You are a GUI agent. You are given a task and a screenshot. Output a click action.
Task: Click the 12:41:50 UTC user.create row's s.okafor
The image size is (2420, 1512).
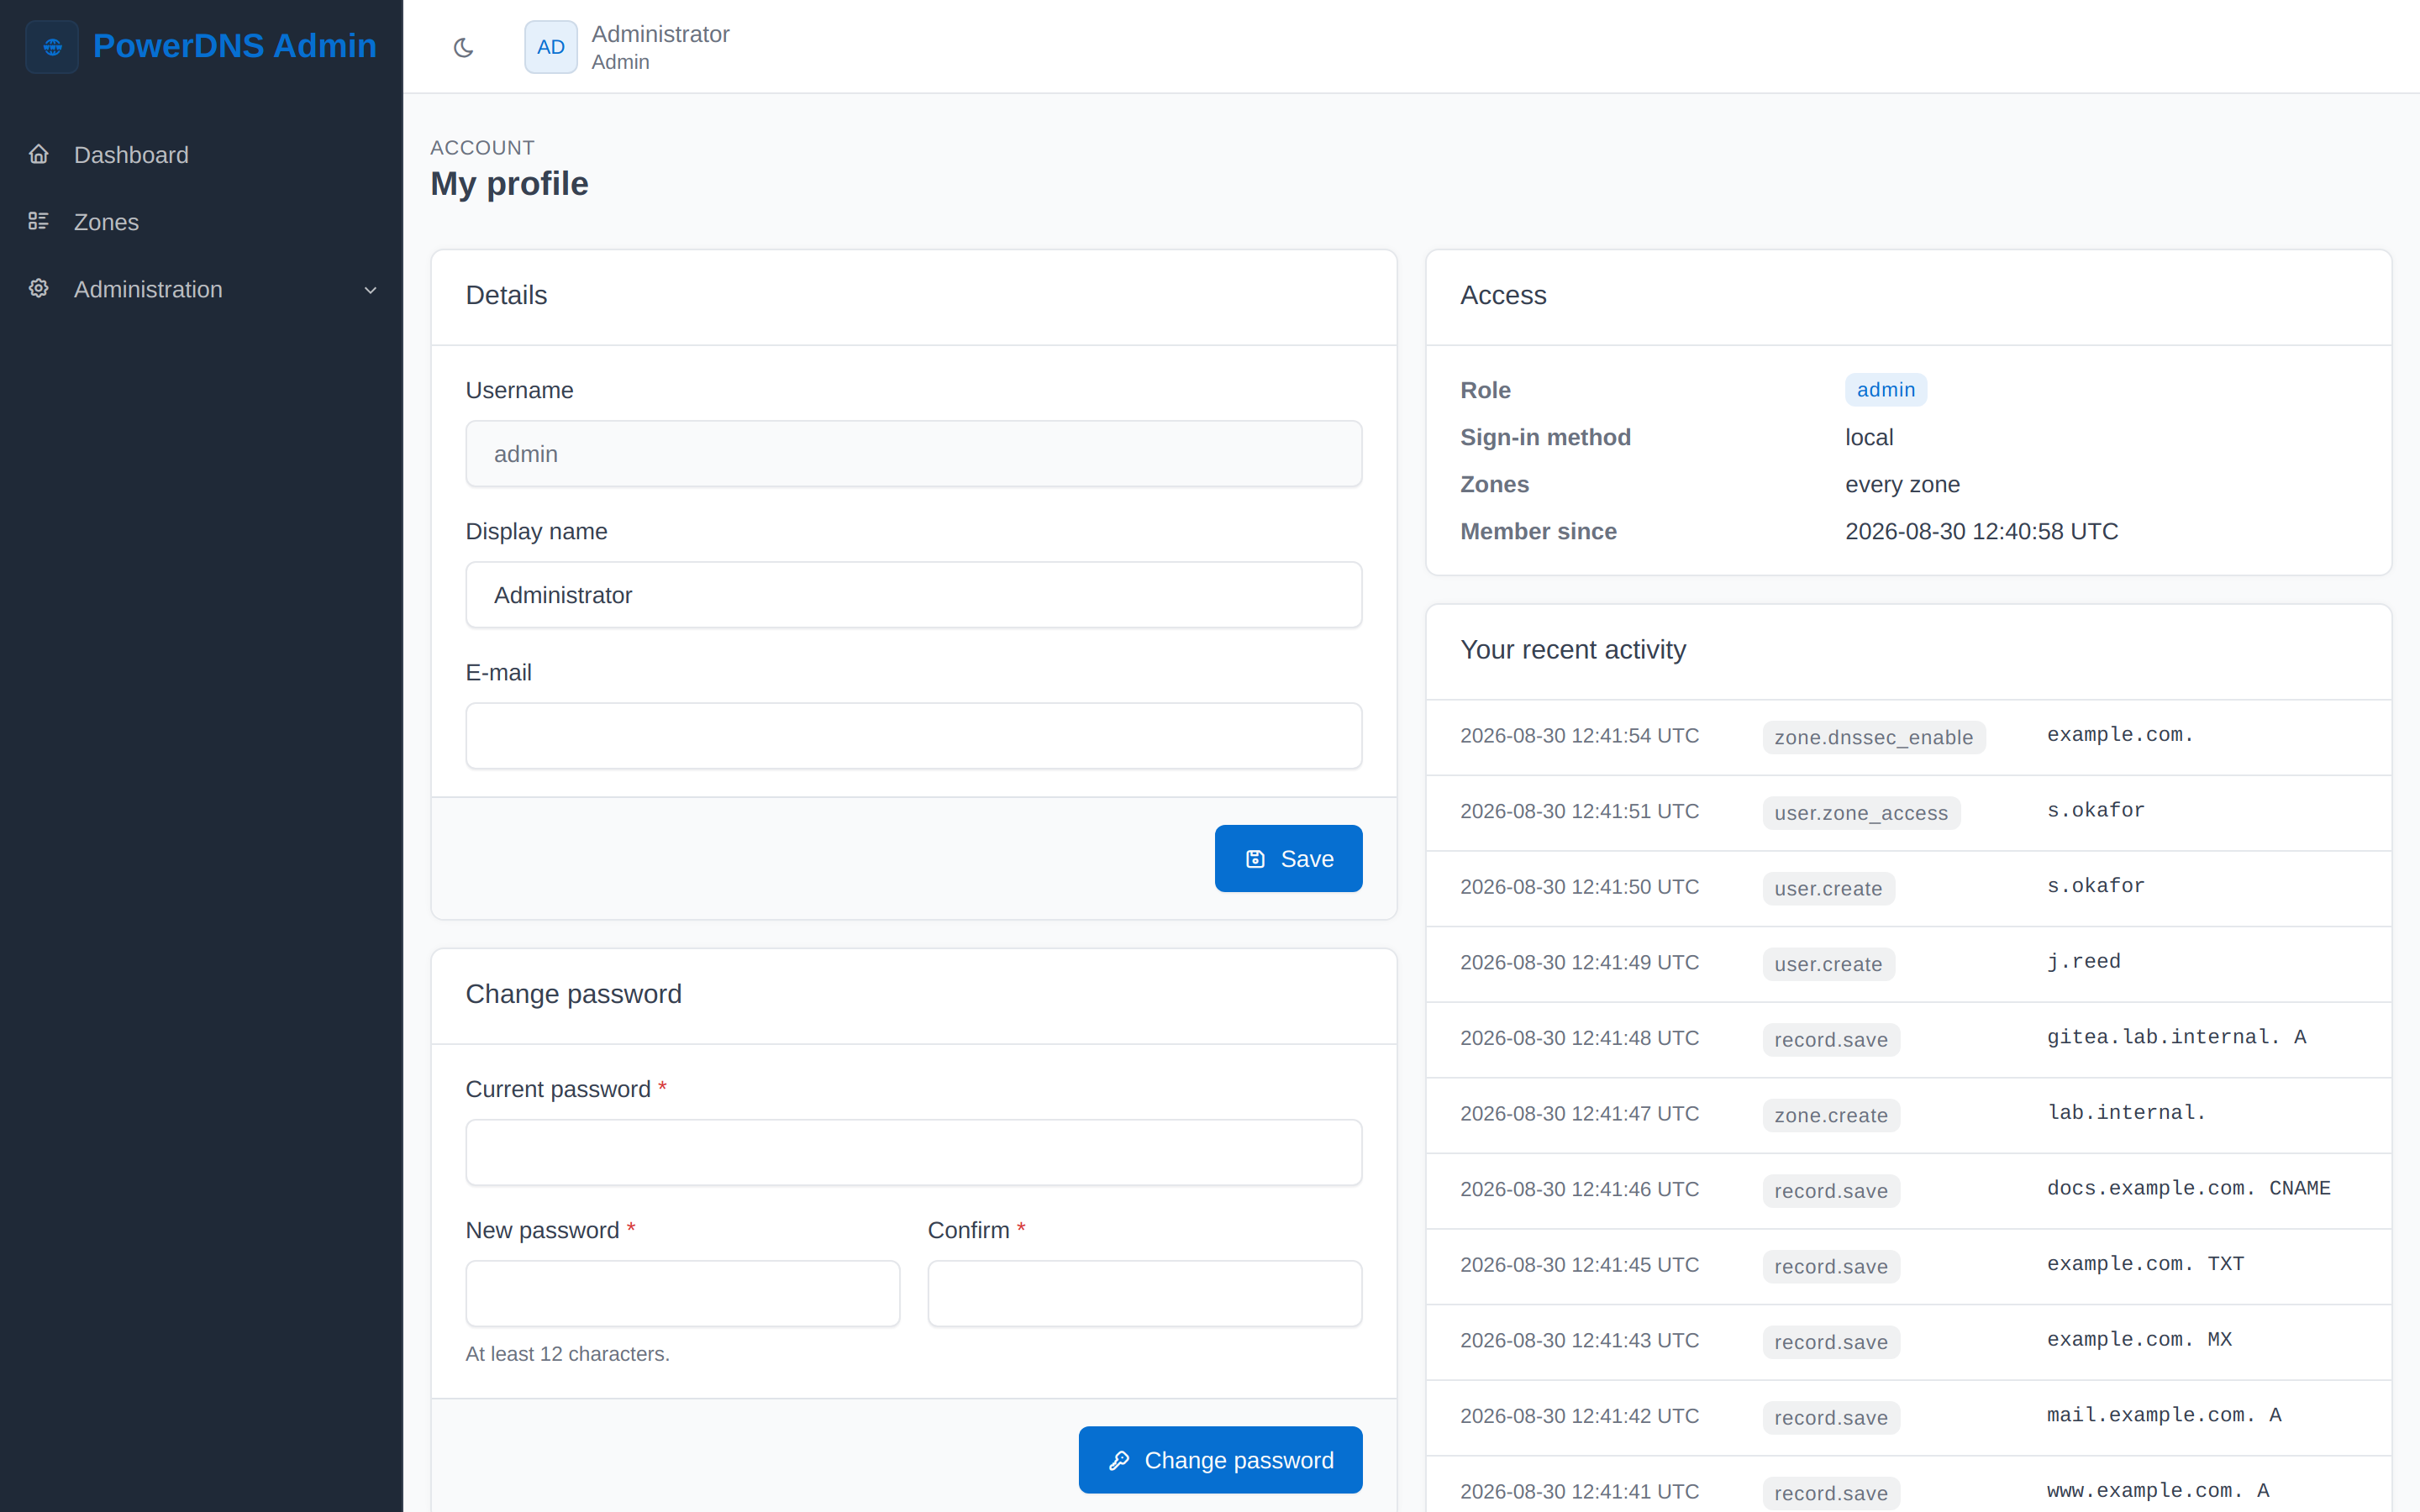(x=2095, y=886)
